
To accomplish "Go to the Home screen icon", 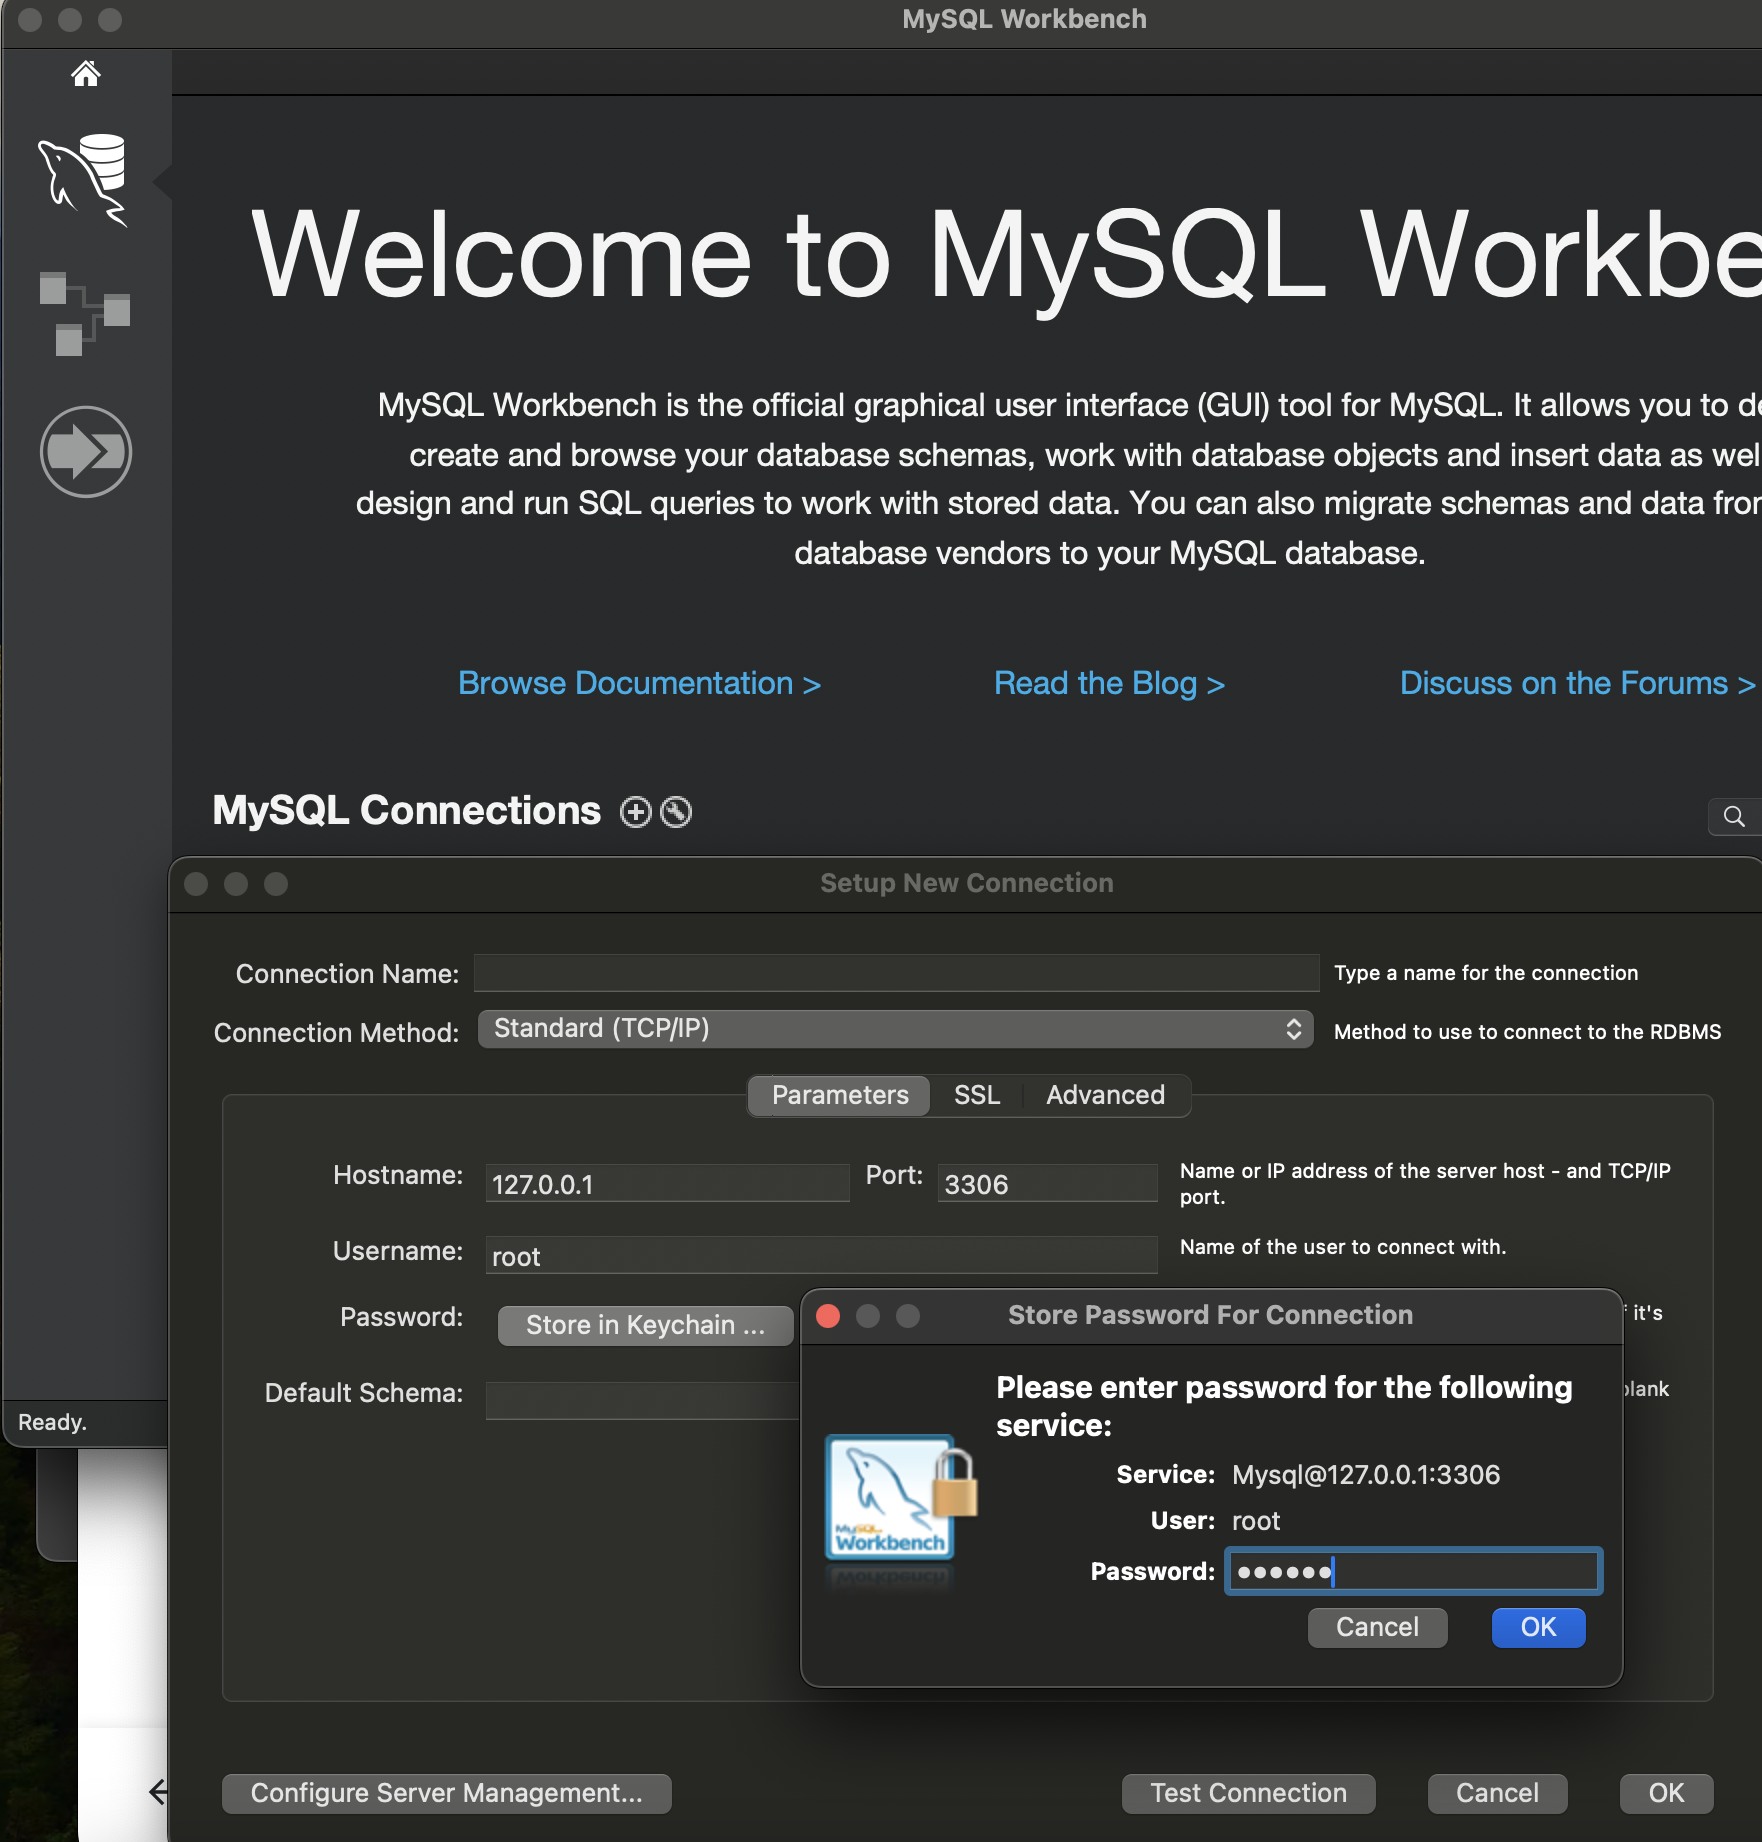I will [x=86, y=73].
